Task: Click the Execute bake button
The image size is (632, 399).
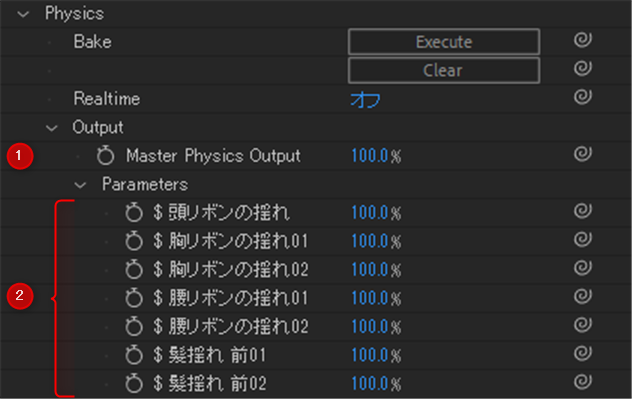Action: point(444,42)
